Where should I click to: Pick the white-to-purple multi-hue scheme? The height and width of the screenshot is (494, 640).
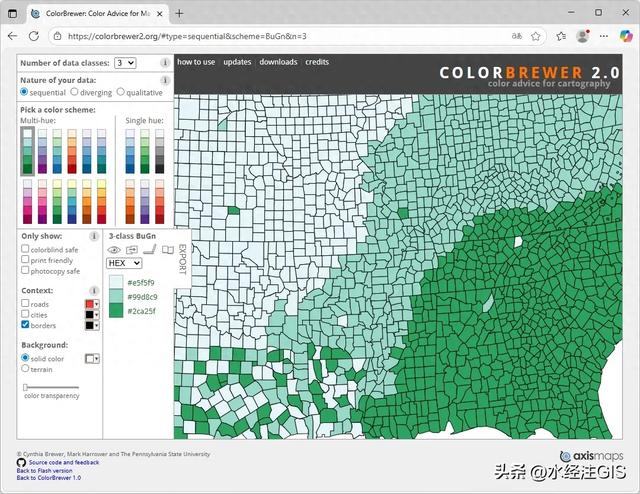[x=42, y=151]
